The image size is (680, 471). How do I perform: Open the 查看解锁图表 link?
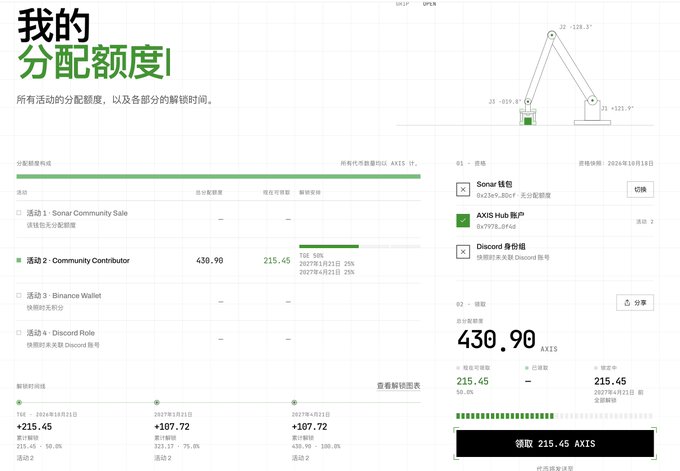[398, 386]
